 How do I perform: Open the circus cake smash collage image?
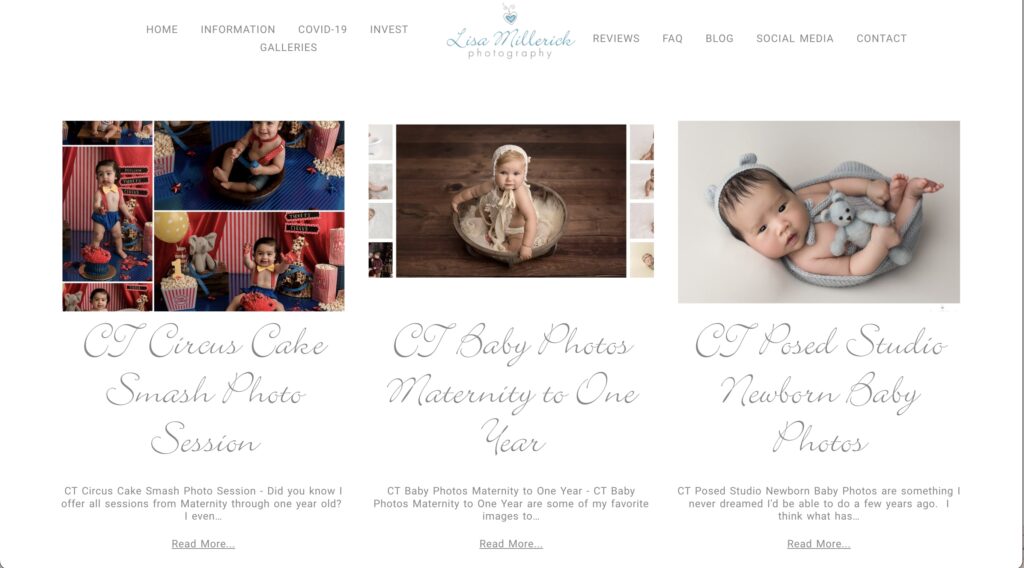coord(203,215)
